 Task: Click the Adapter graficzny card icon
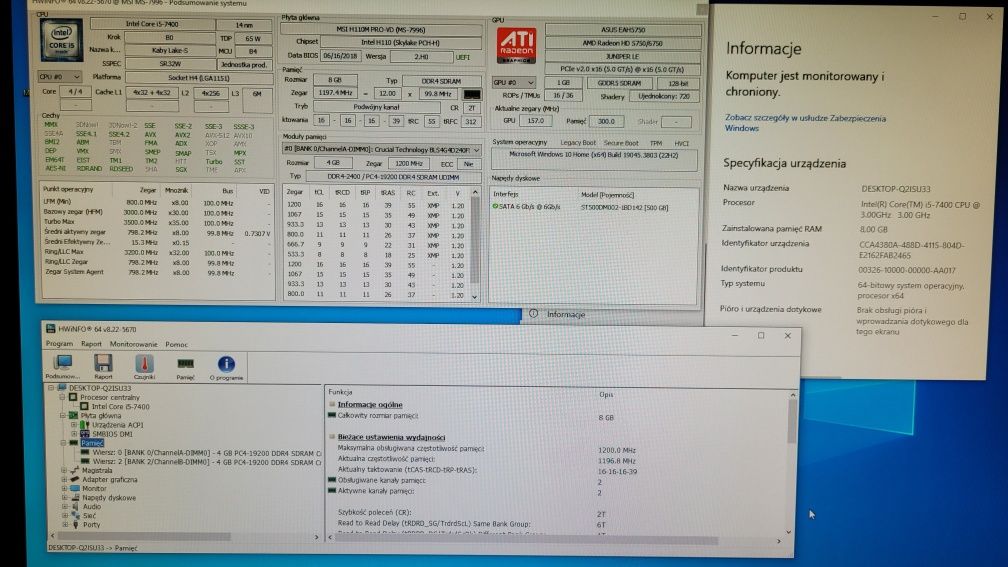74,480
